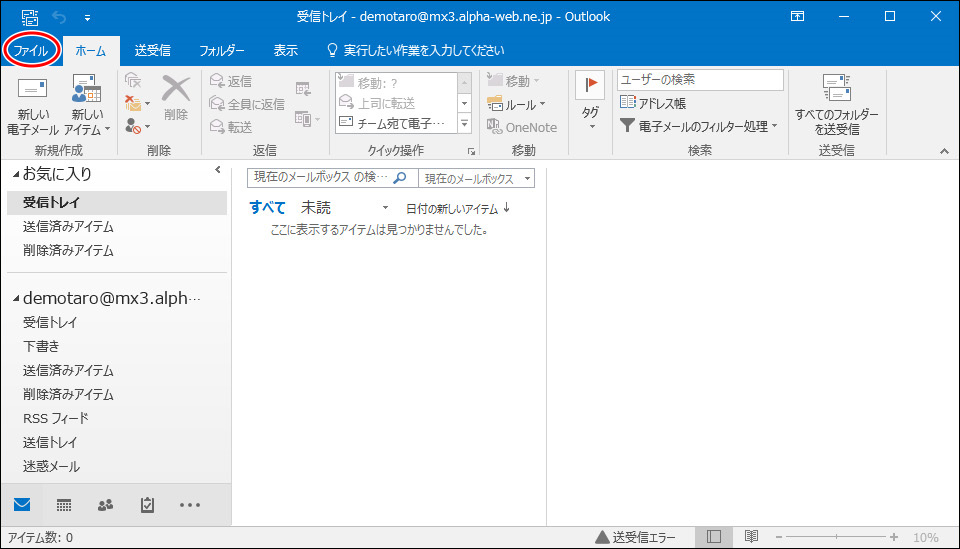Minimize the folder pane with arrow
Image resolution: width=960 pixels, height=549 pixels.
click(218, 170)
